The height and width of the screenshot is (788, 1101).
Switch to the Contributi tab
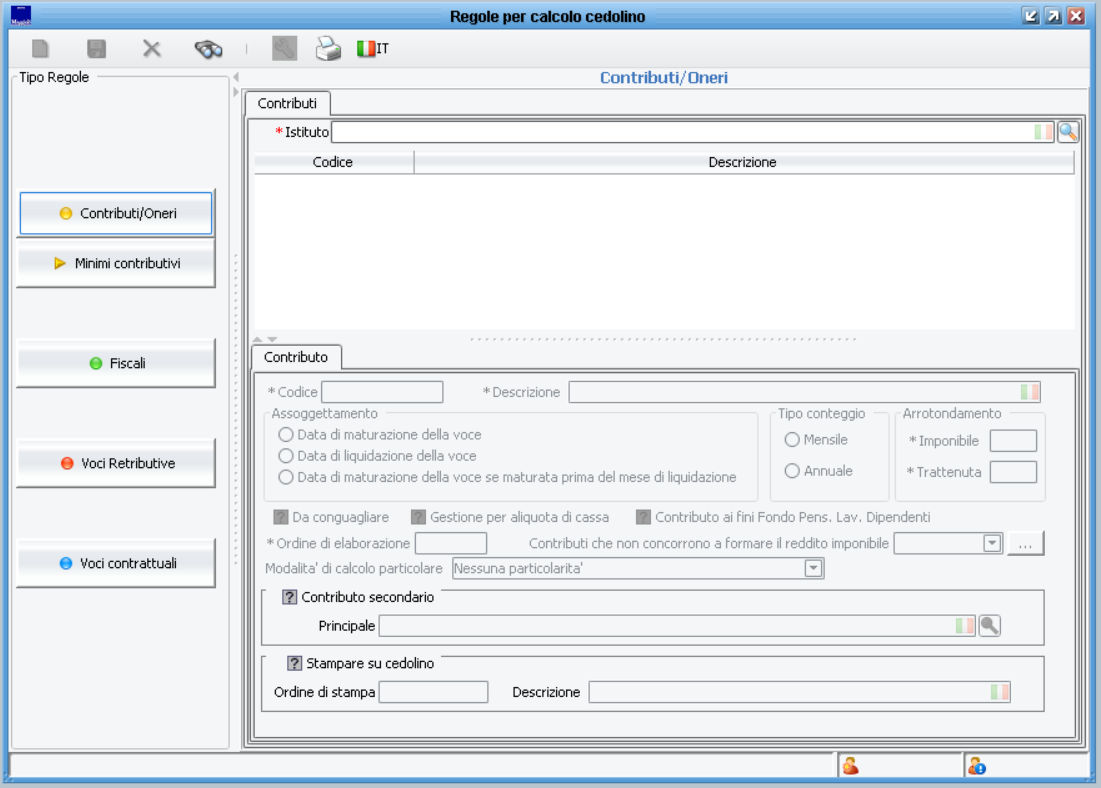(287, 103)
